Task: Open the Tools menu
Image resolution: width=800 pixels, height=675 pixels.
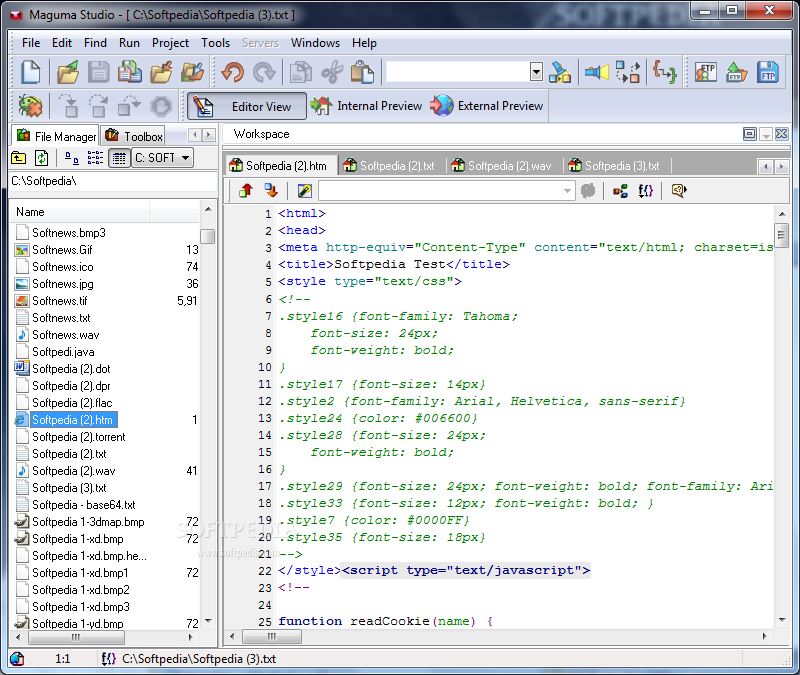Action: (x=215, y=43)
